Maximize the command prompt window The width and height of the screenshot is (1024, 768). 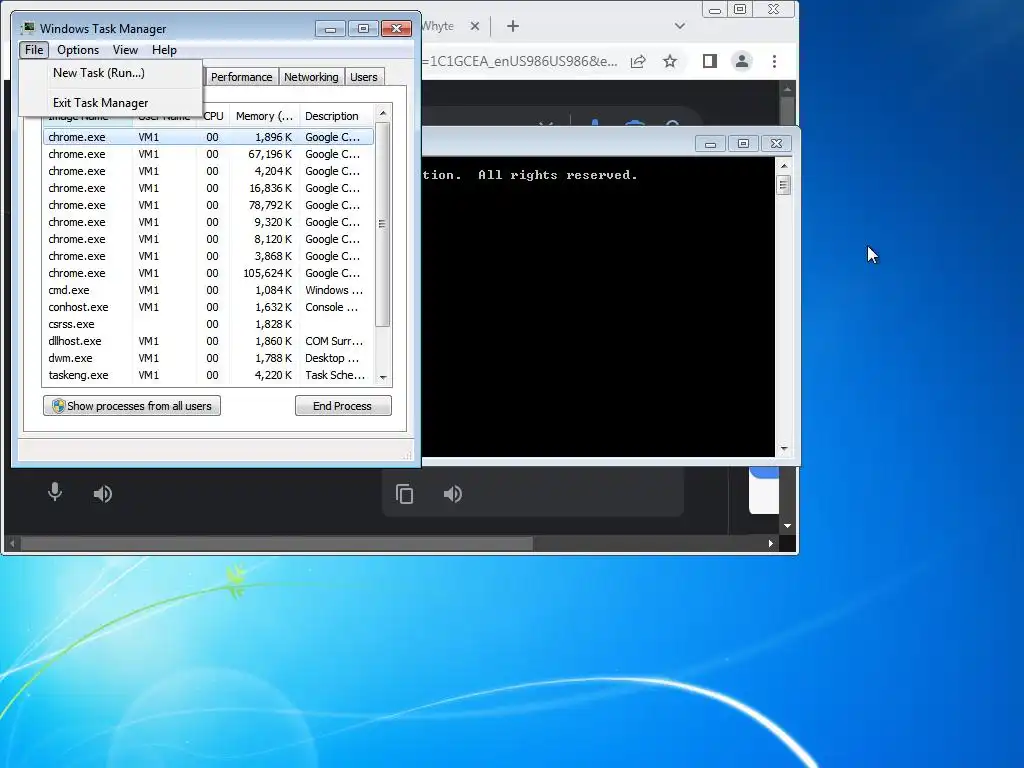coord(743,144)
